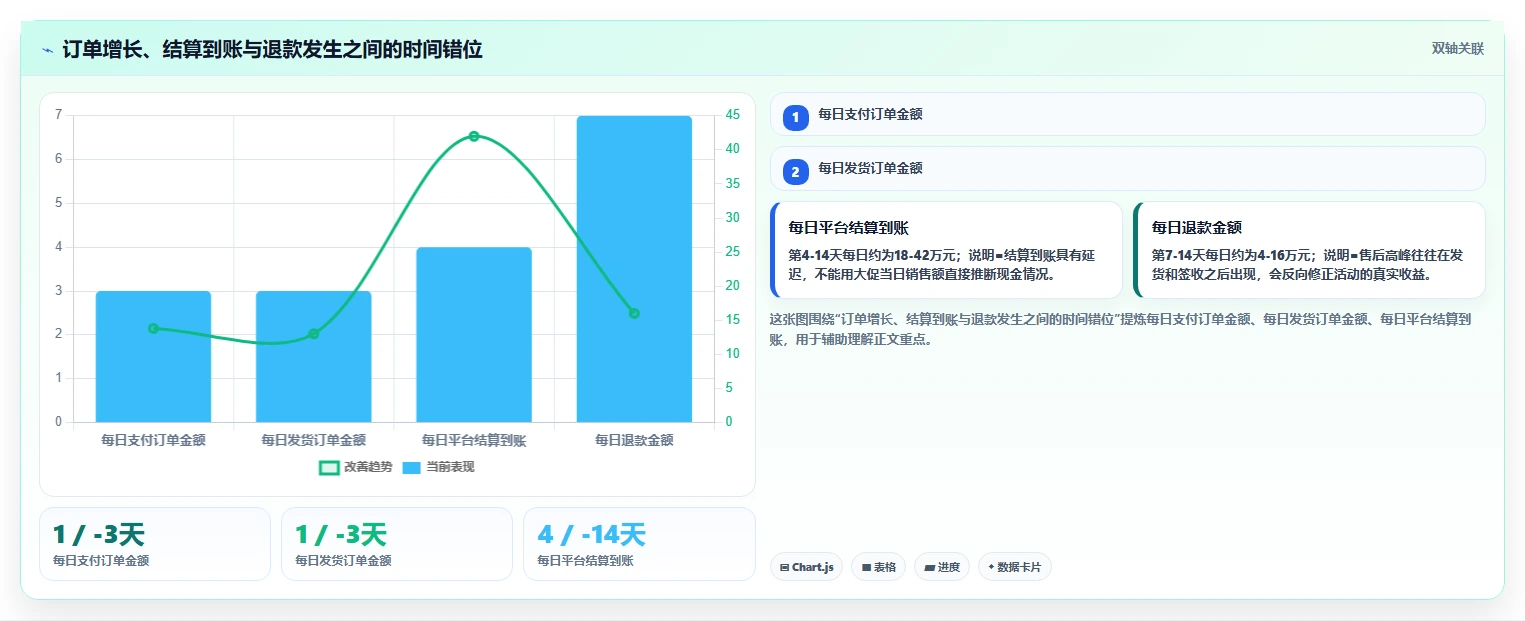Click the bar for 每日发货订单金额
The width and height of the screenshot is (1525, 621).
point(313,356)
